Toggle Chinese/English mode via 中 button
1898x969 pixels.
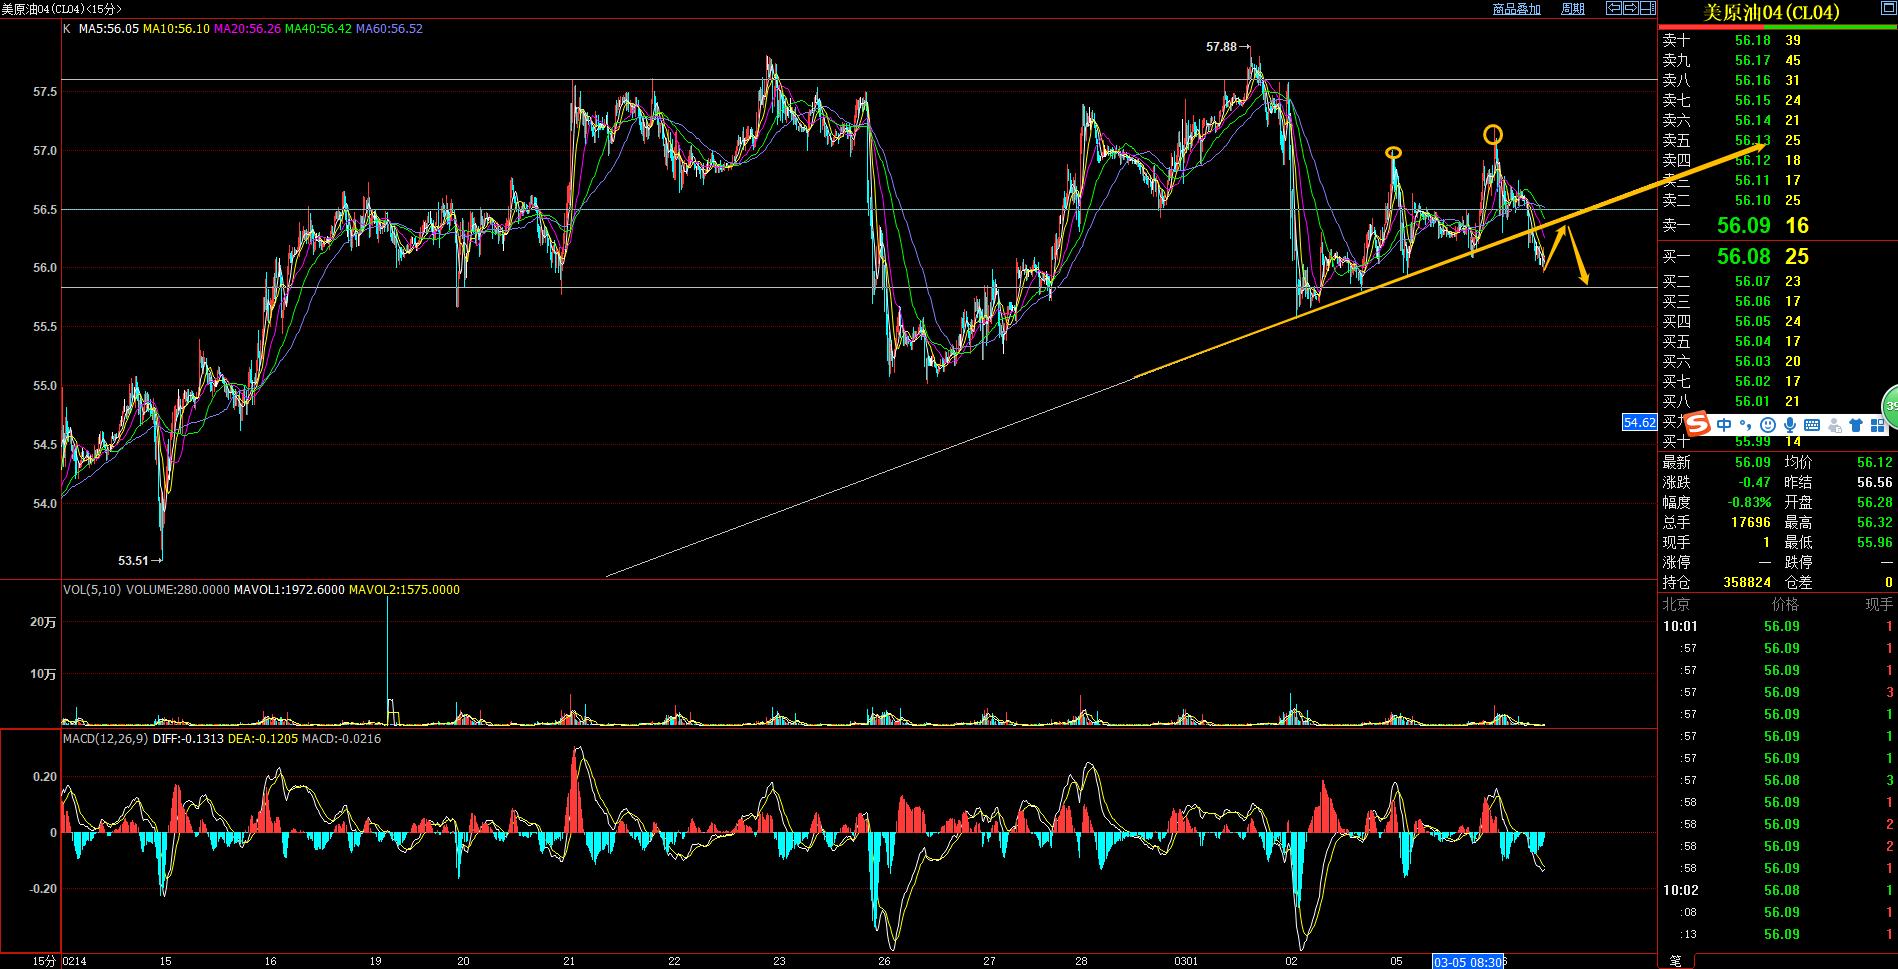(x=1724, y=425)
